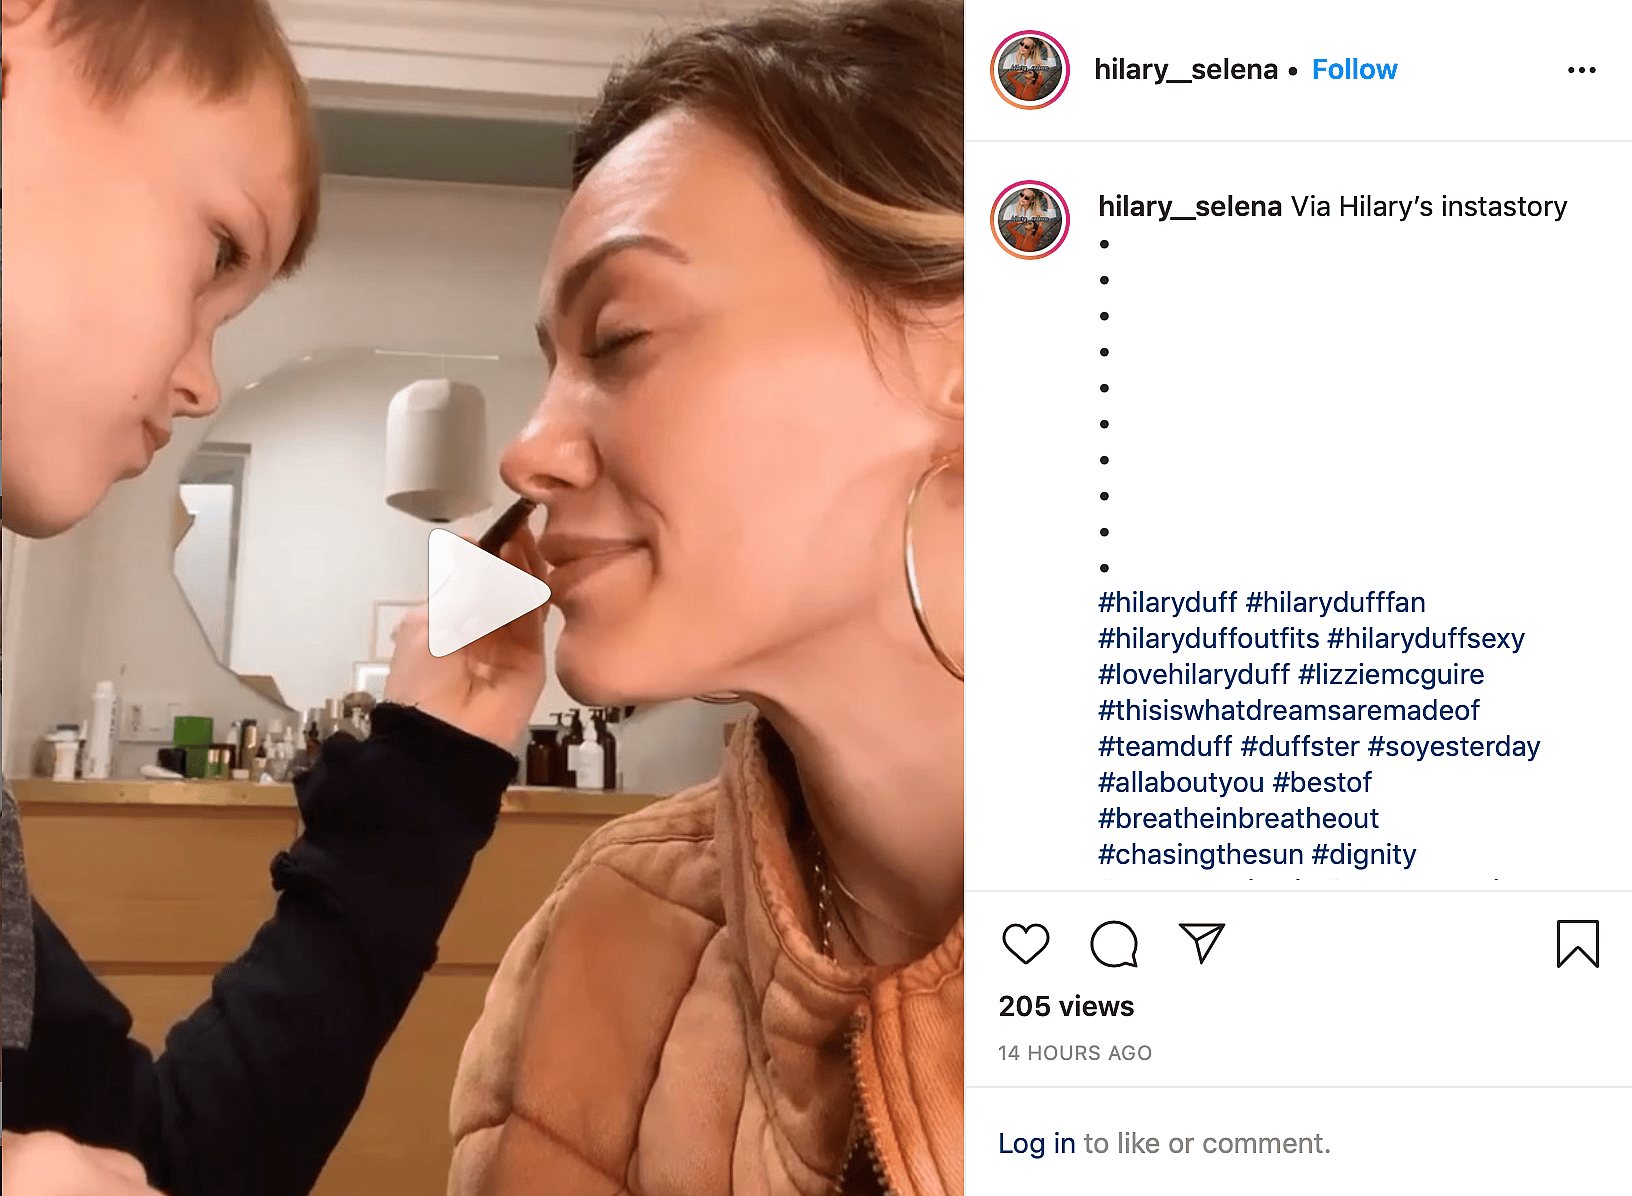The image size is (1632, 1196).
Task: Open comments with speech bubble icon
Action: click(1113, 943)
